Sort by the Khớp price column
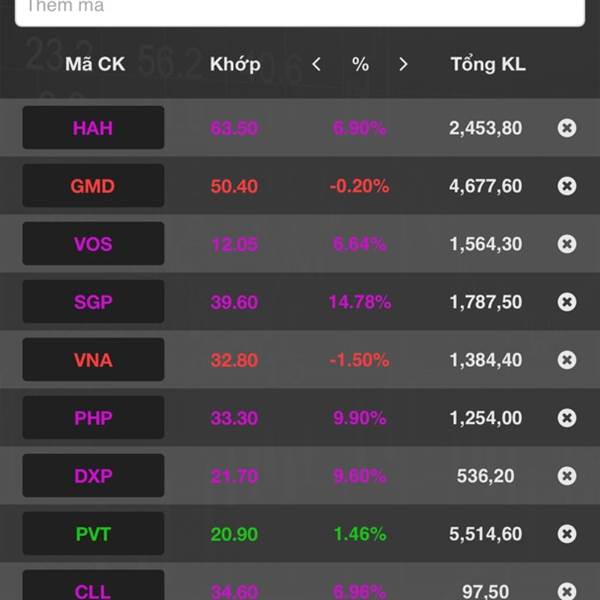The image size is (600, 600). coord(235,65)
